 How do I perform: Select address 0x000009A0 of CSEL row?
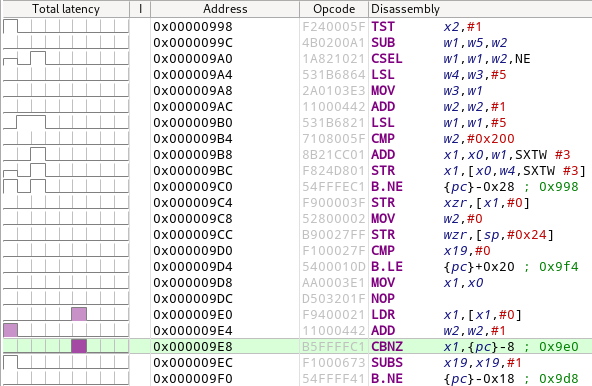pyautogui.click(x=193, y=59)
